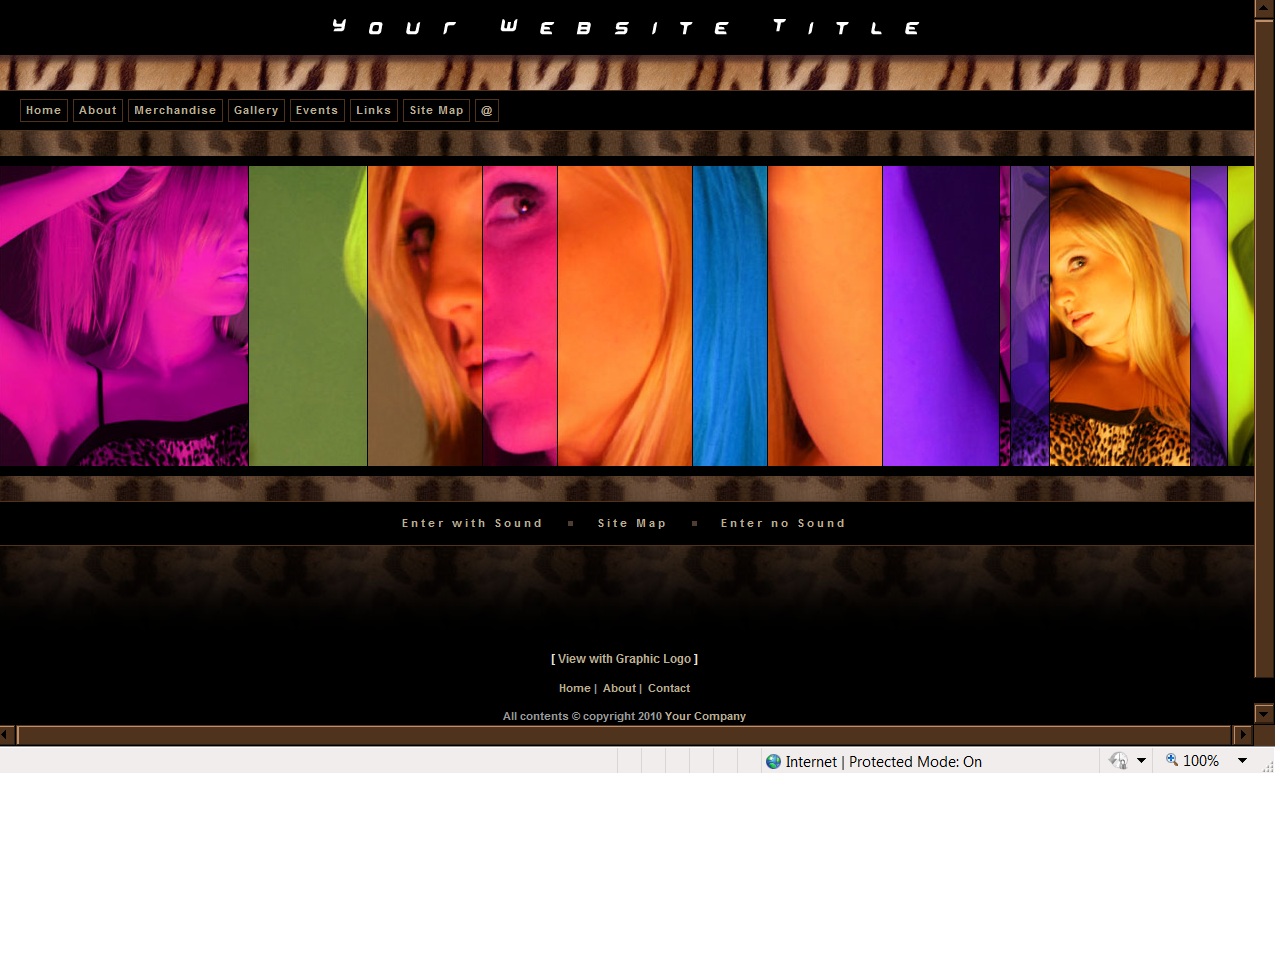Click the leopard-top blonde woman photo
1280x976 pixels.
(1120, 316)
